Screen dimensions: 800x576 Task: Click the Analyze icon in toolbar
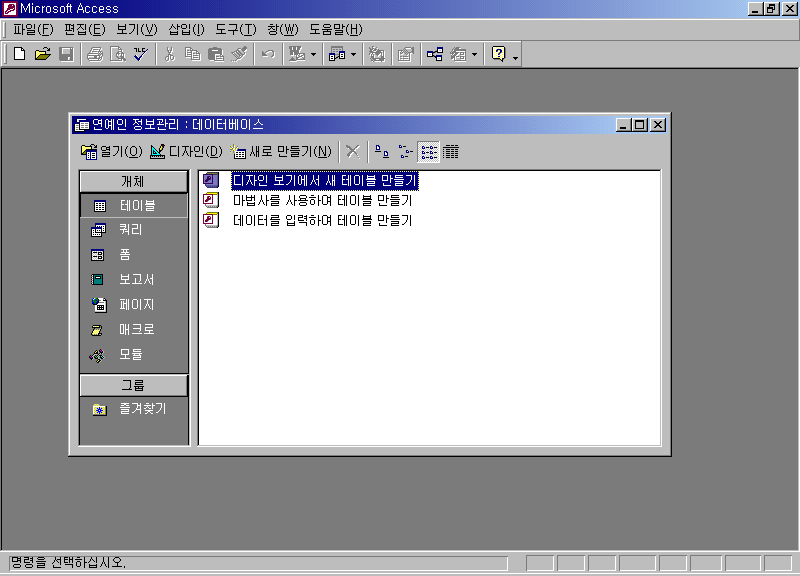coord(337,54)
